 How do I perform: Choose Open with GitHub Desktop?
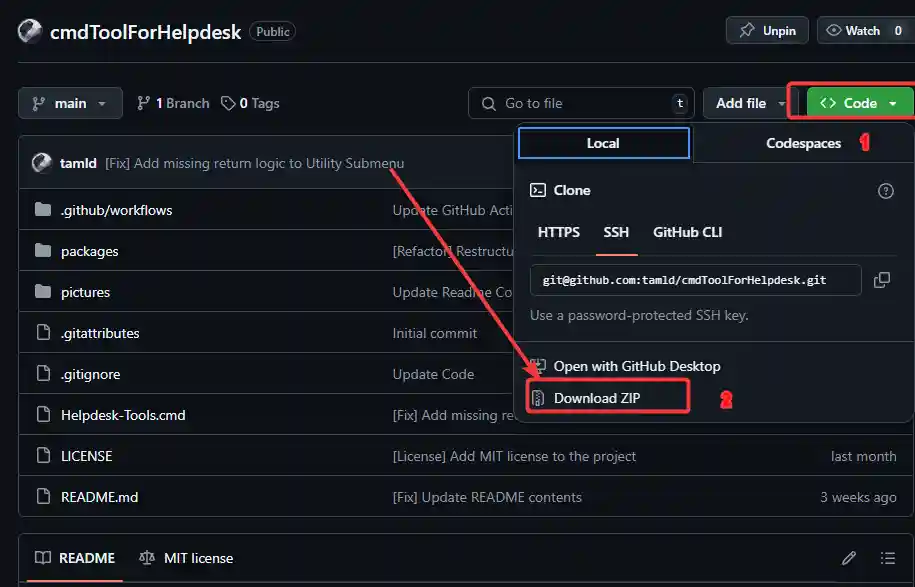pyautogui.click(x=636, y=366)
